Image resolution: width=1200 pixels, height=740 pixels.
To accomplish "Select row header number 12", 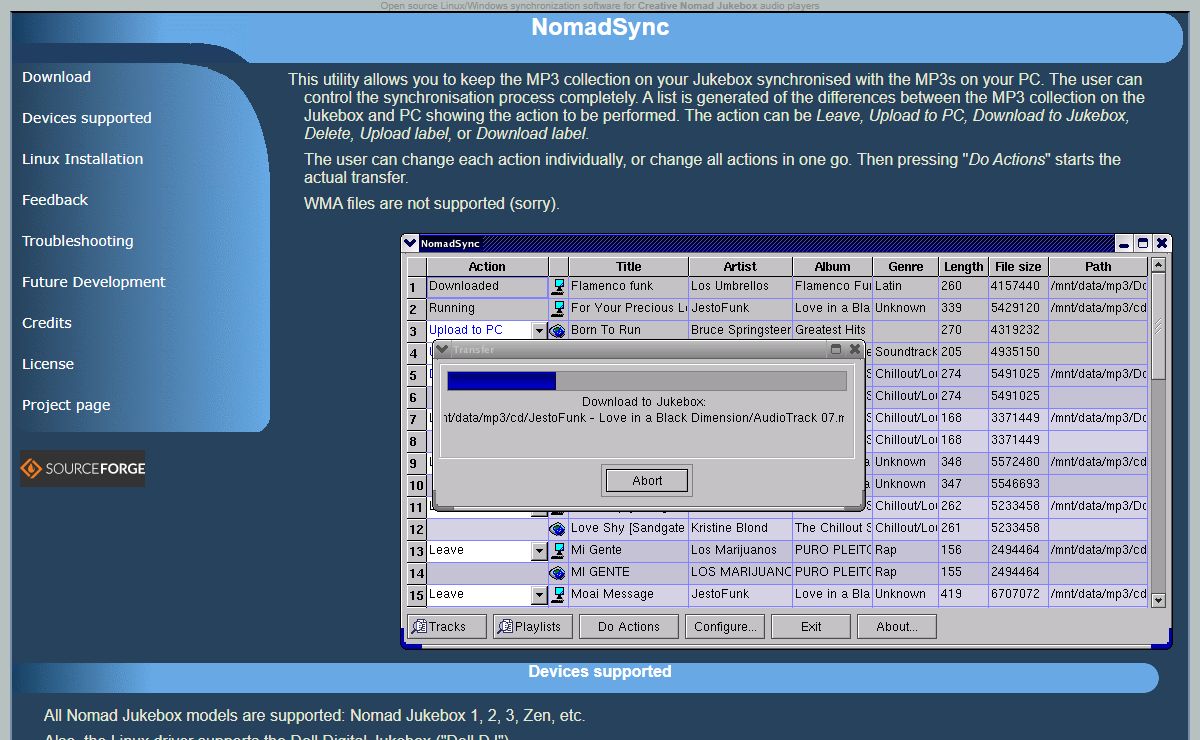I will click(x=416, y=528).
